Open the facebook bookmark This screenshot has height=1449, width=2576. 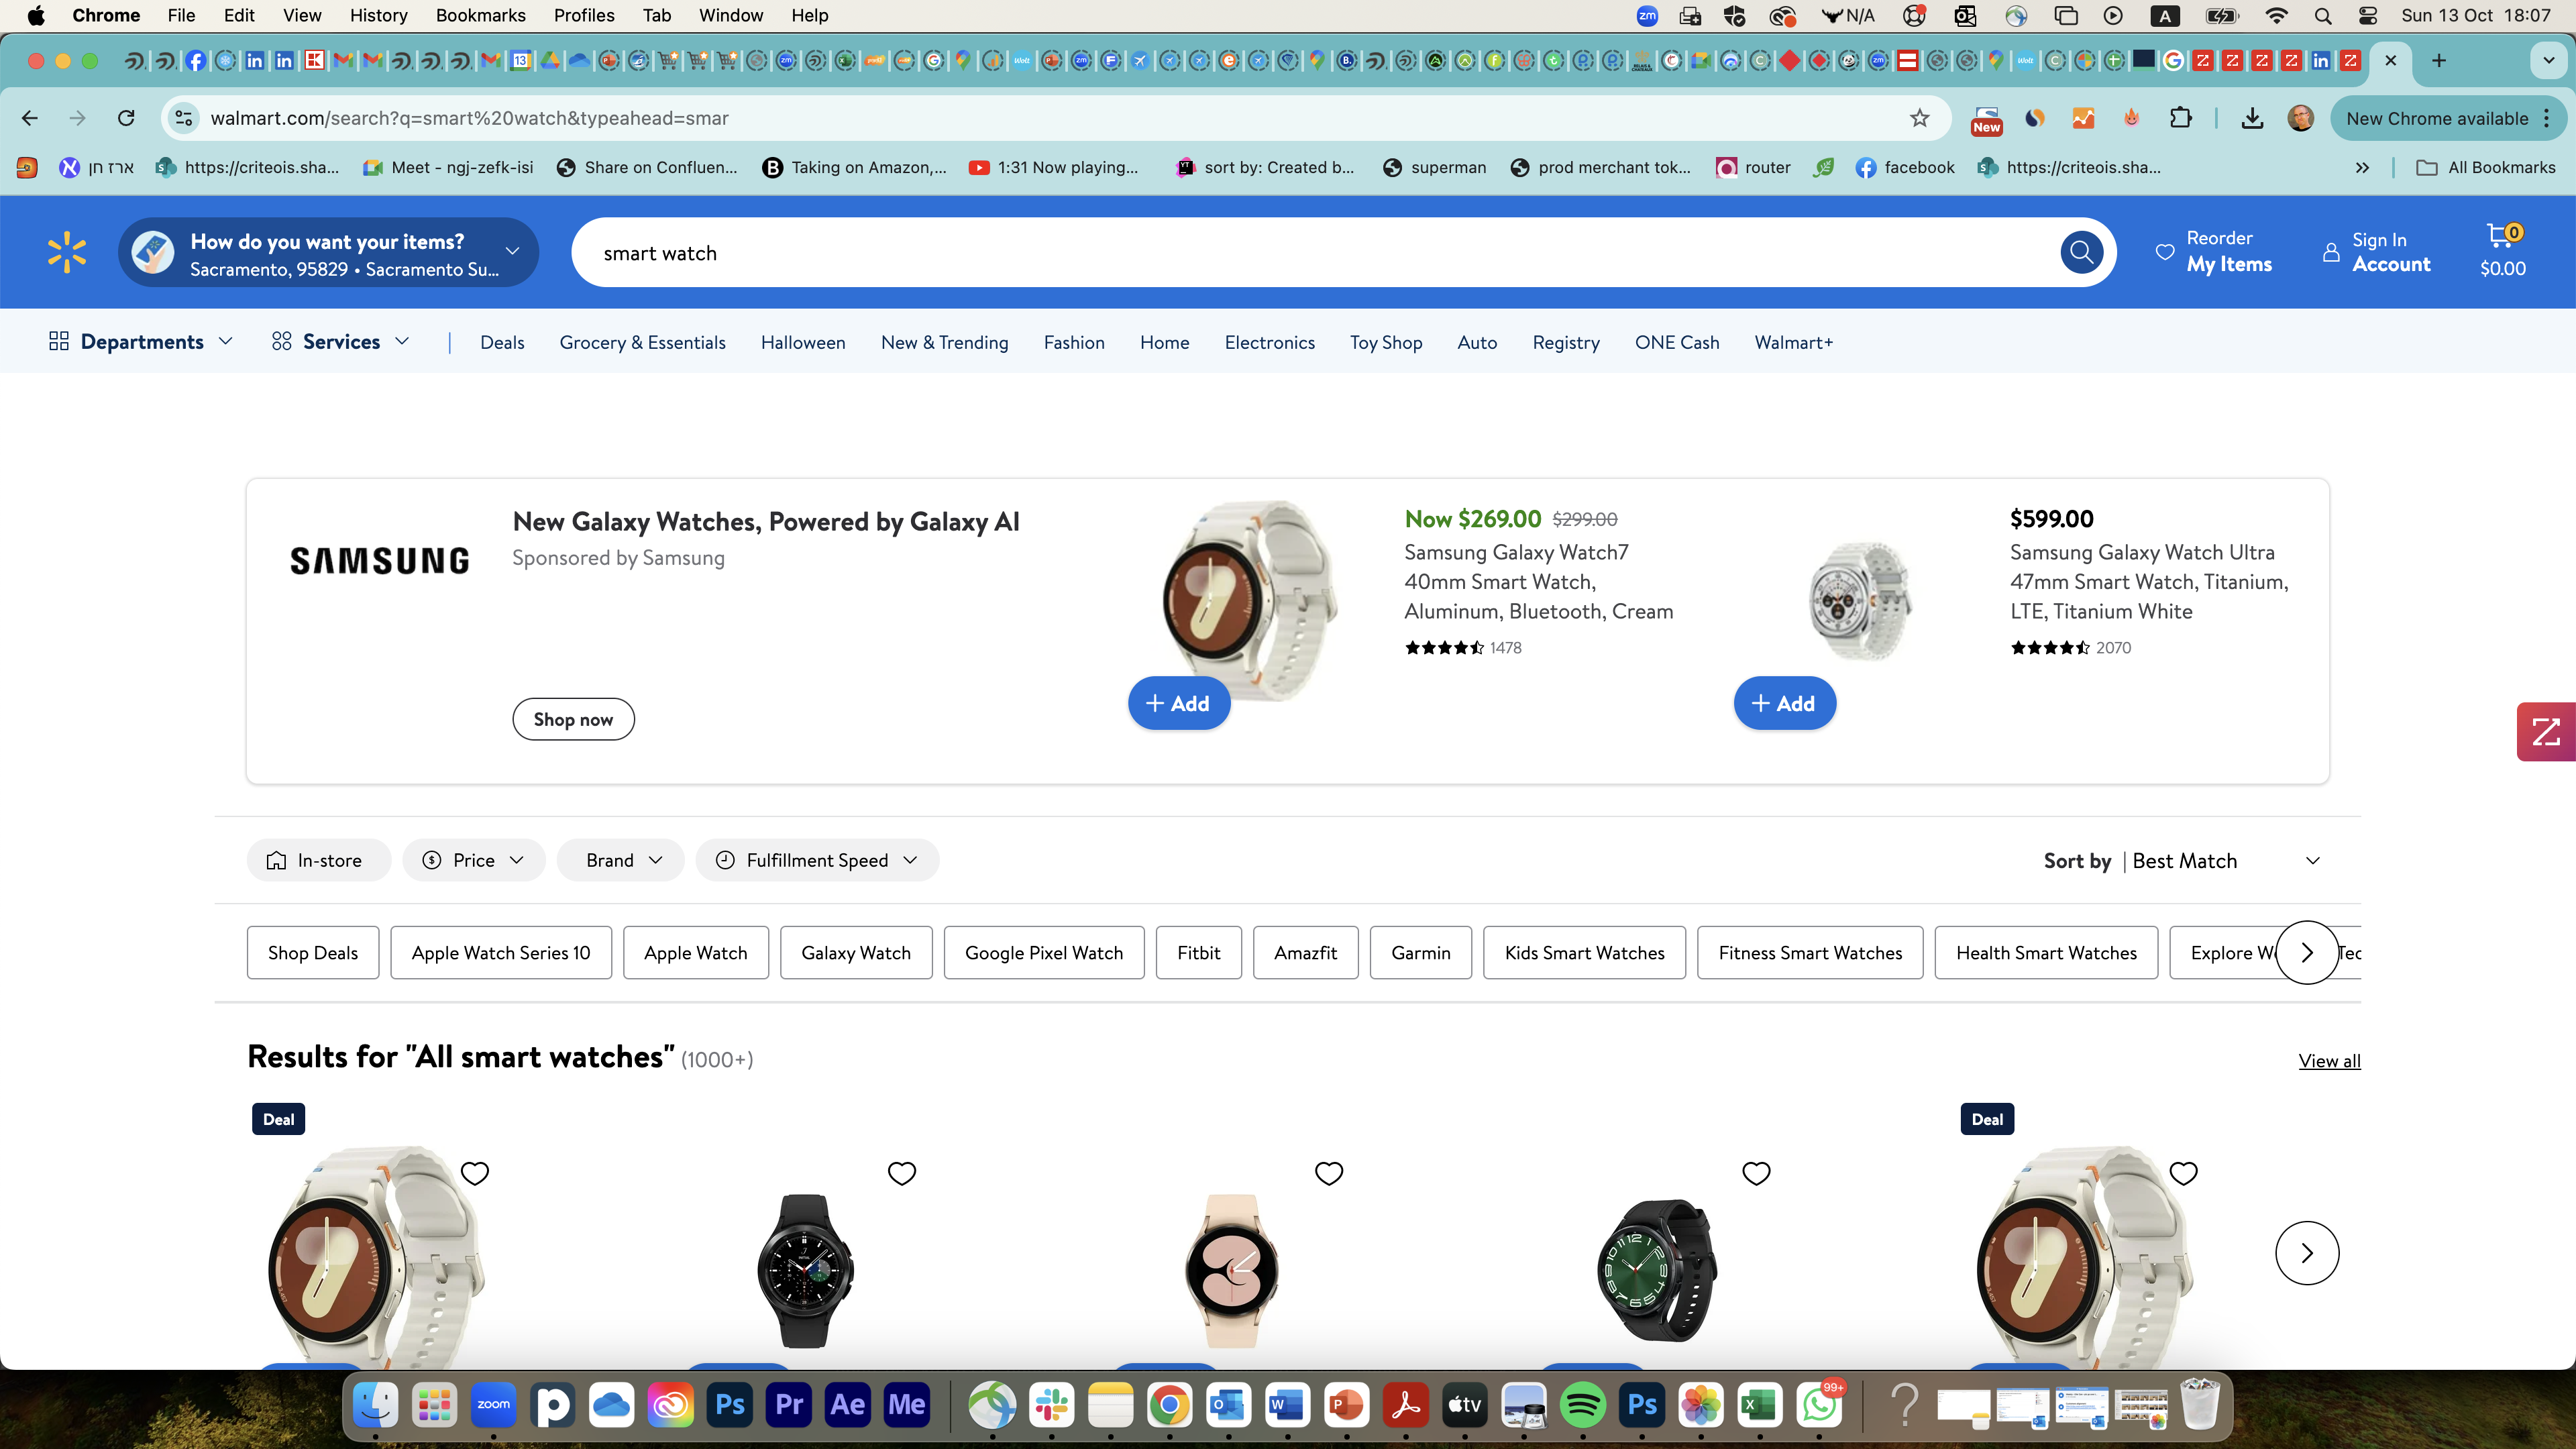[x=1905, y=167]
